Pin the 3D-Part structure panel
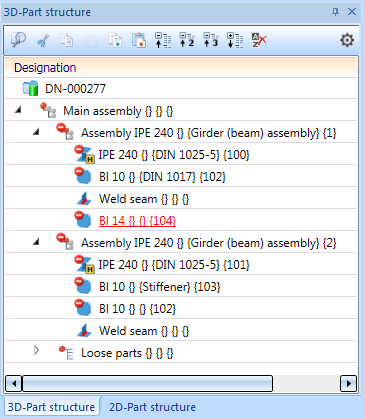 click(335, 12)
